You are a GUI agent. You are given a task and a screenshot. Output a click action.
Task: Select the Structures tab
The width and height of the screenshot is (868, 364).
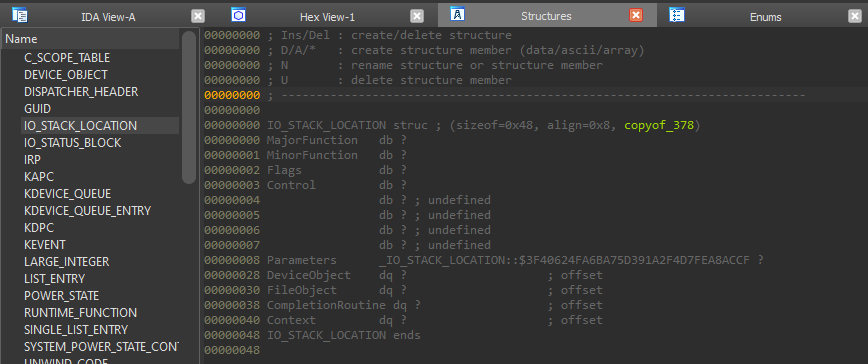click(x=546, y=16)
